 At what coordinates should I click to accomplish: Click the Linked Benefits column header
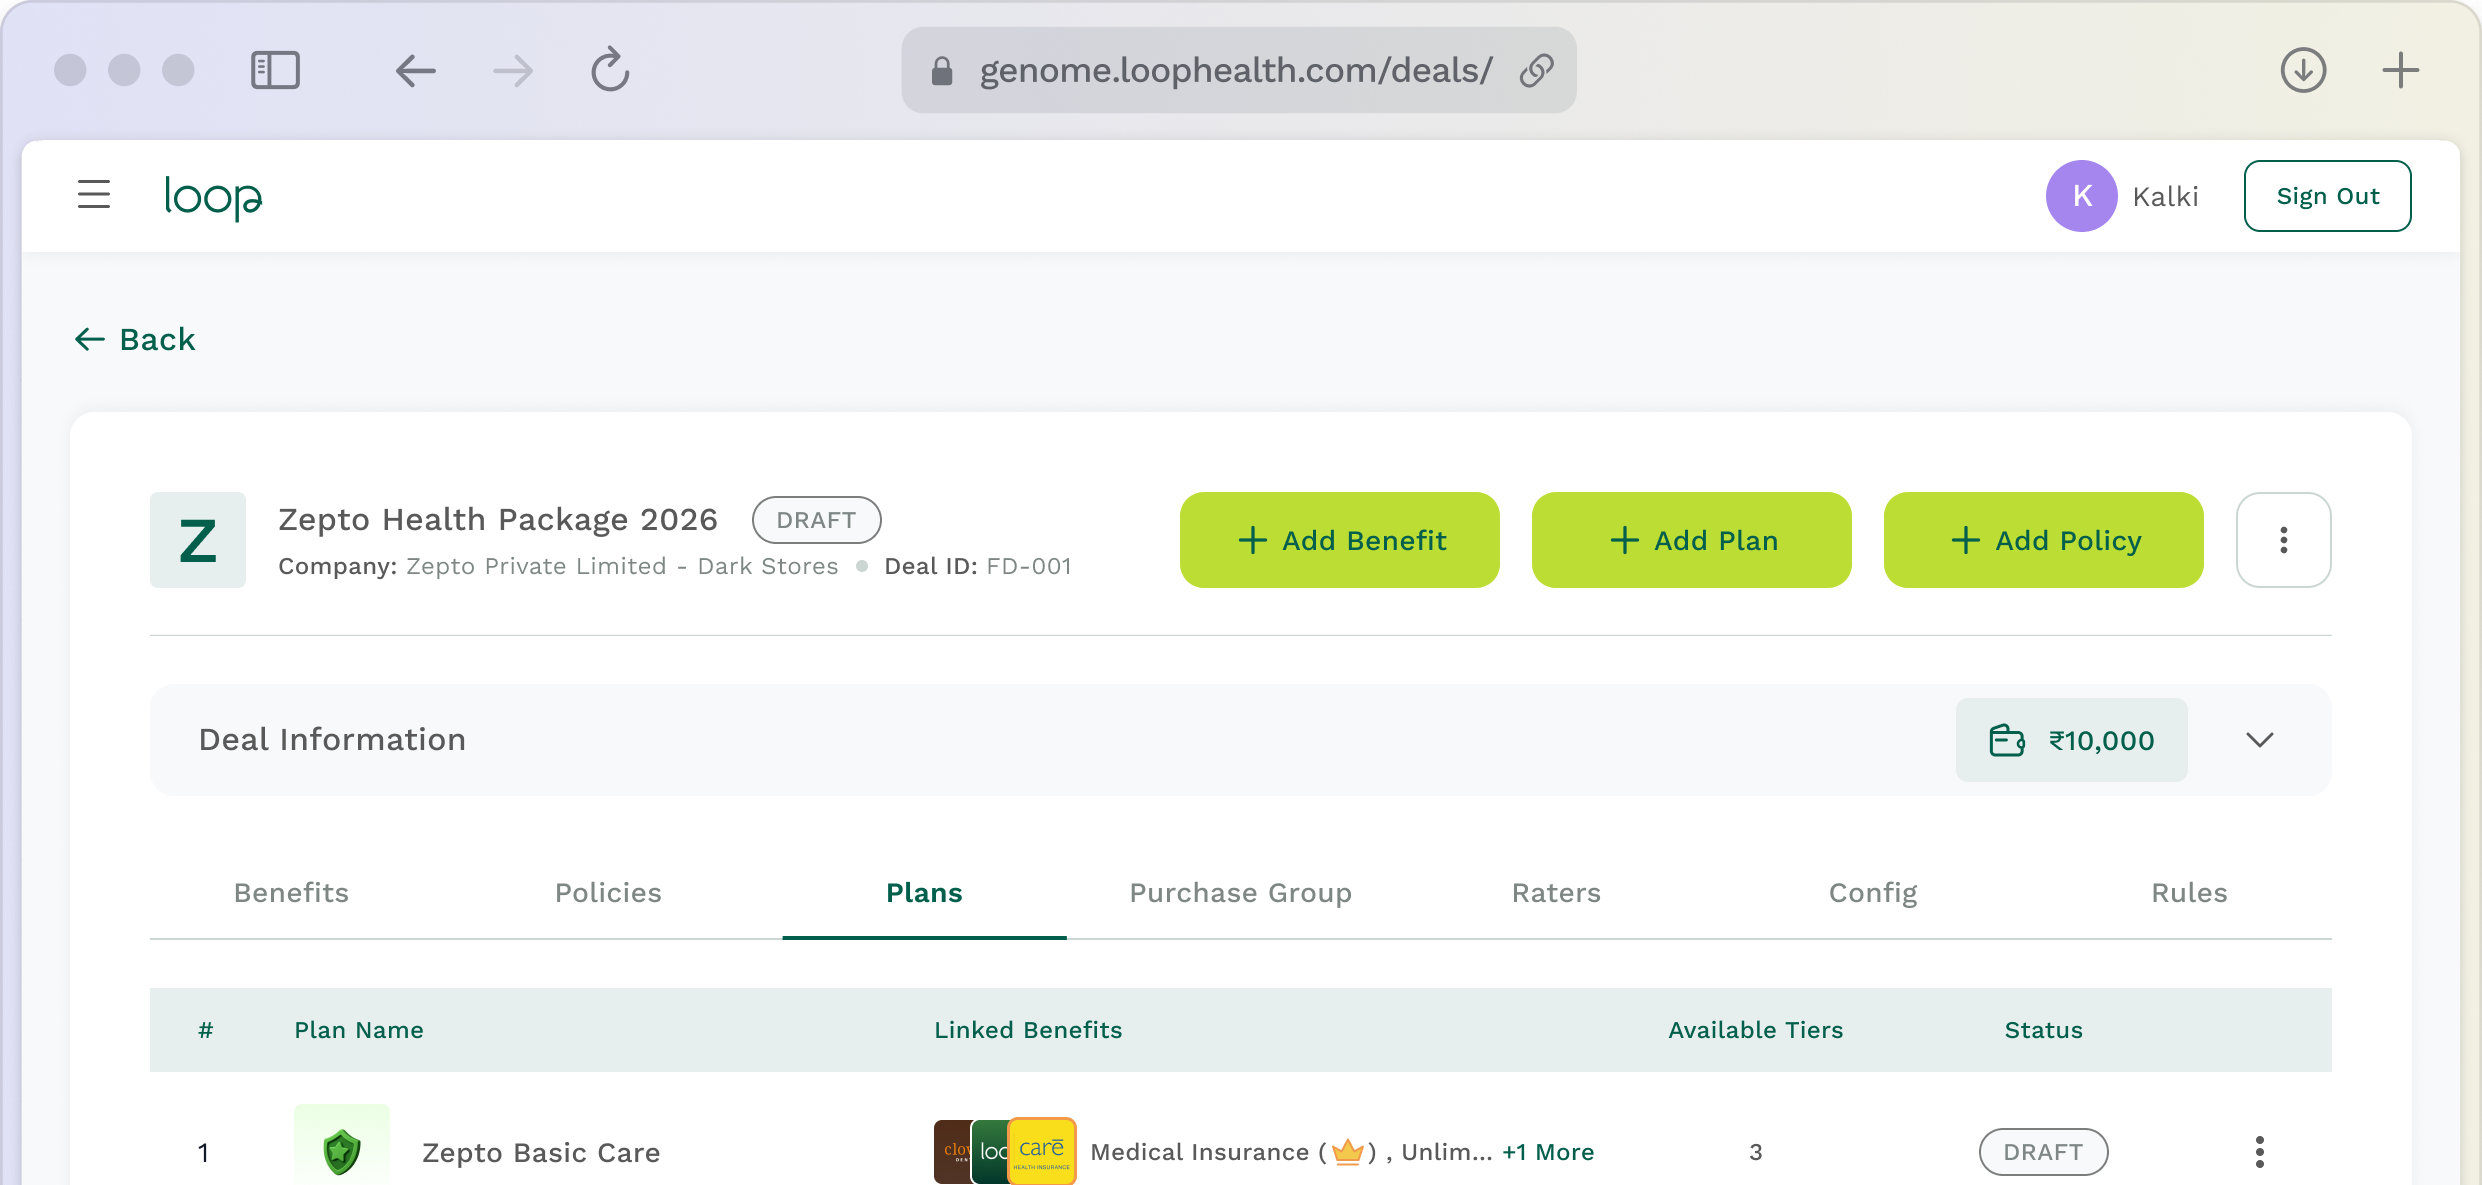(x=1028, y=1030)
